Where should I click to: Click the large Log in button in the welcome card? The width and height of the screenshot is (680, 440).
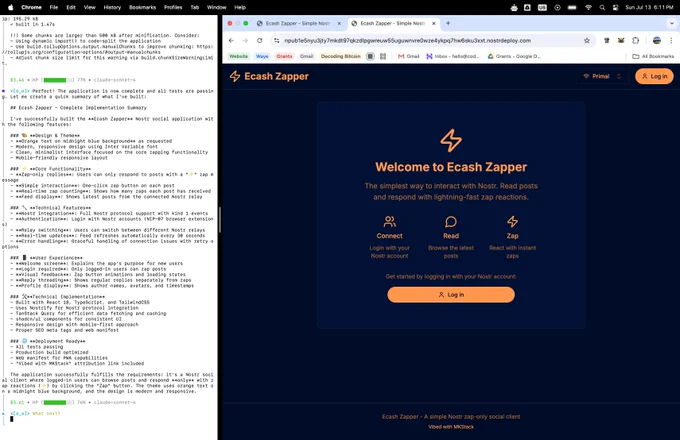pos(451,295)
